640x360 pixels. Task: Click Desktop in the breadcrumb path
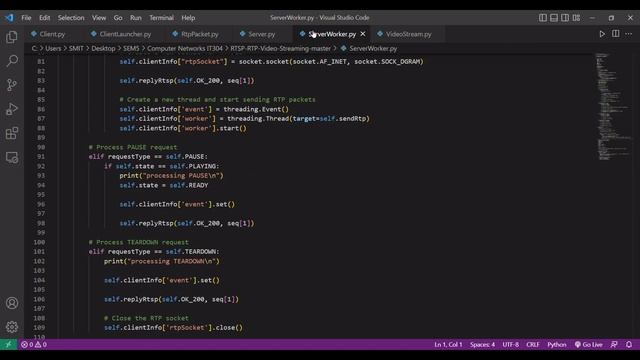pos(103,49)
